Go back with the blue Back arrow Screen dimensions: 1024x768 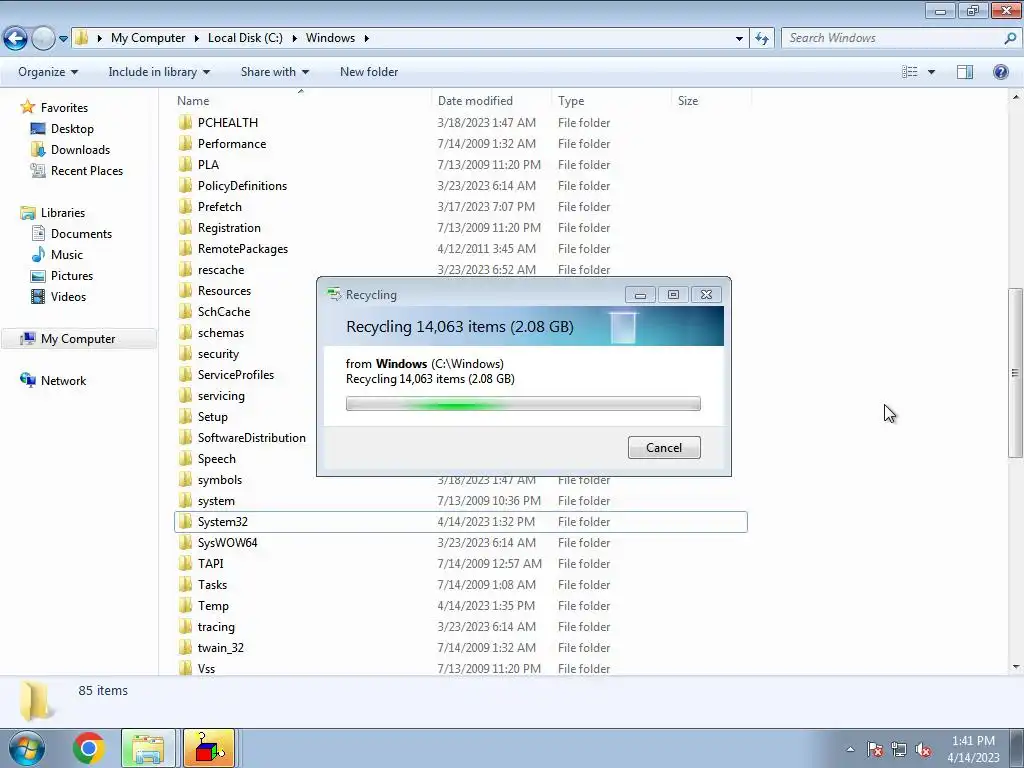coord(16,39)
